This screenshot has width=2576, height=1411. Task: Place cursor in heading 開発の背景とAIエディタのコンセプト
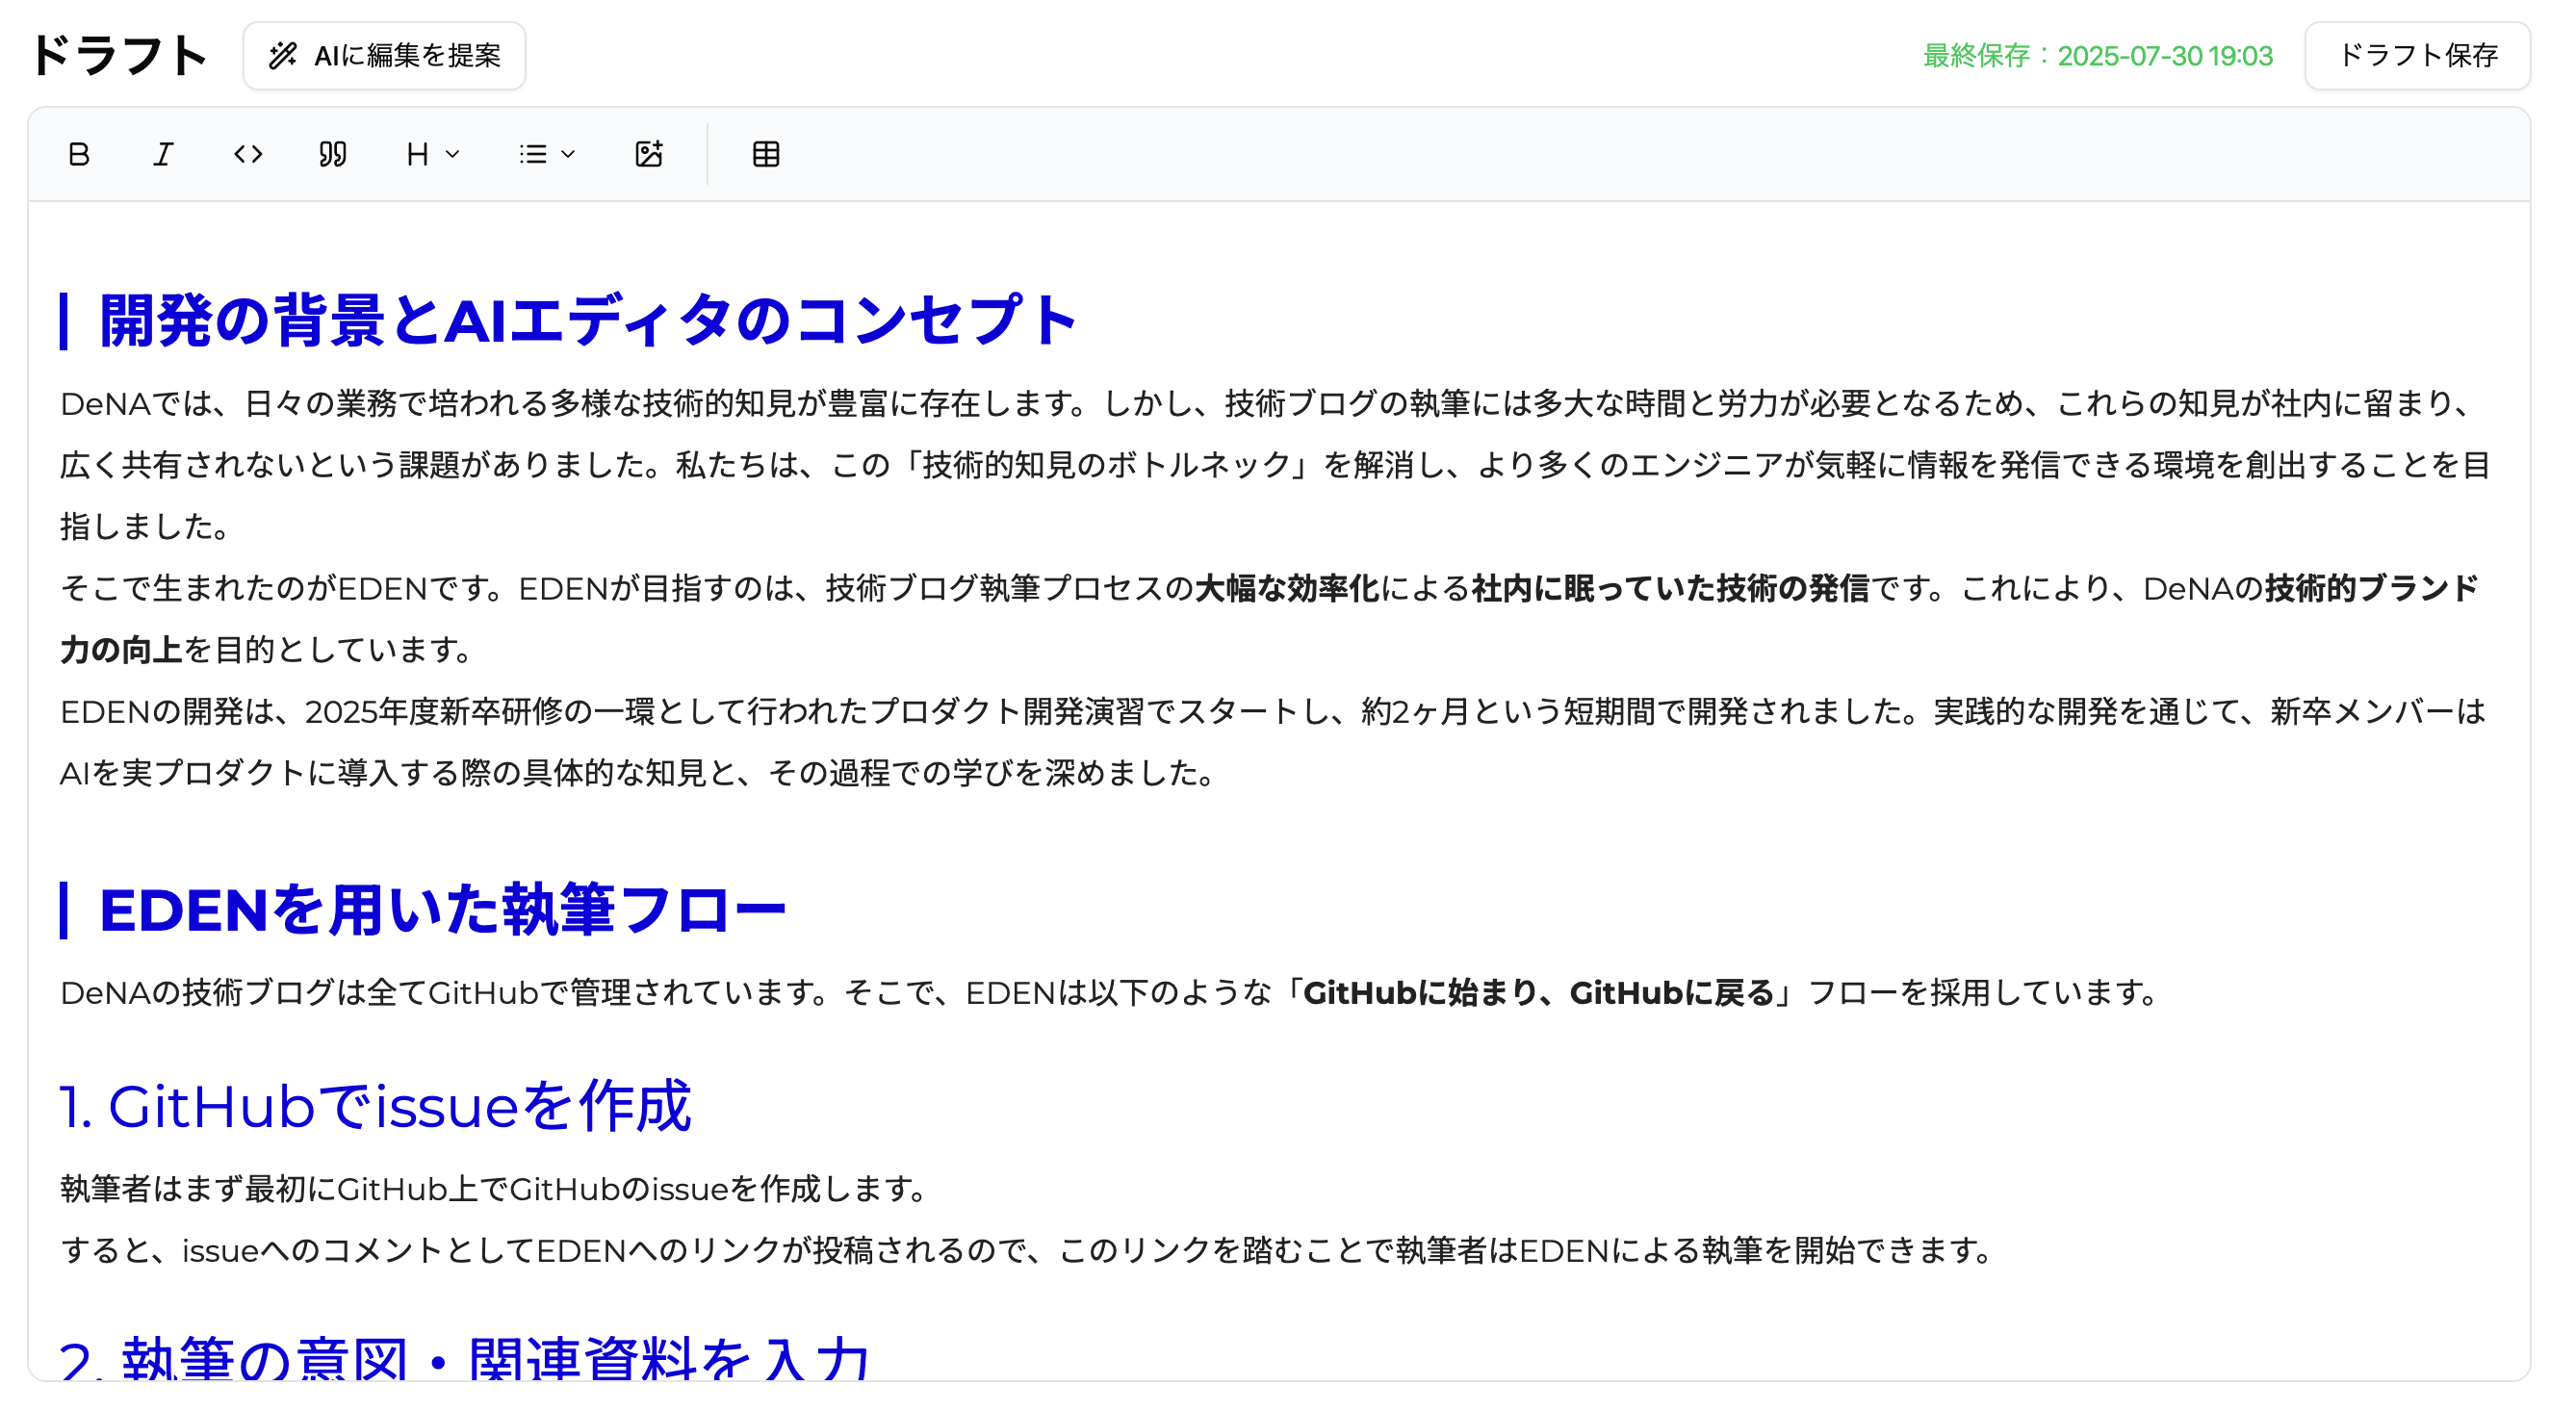coord(588,321)
